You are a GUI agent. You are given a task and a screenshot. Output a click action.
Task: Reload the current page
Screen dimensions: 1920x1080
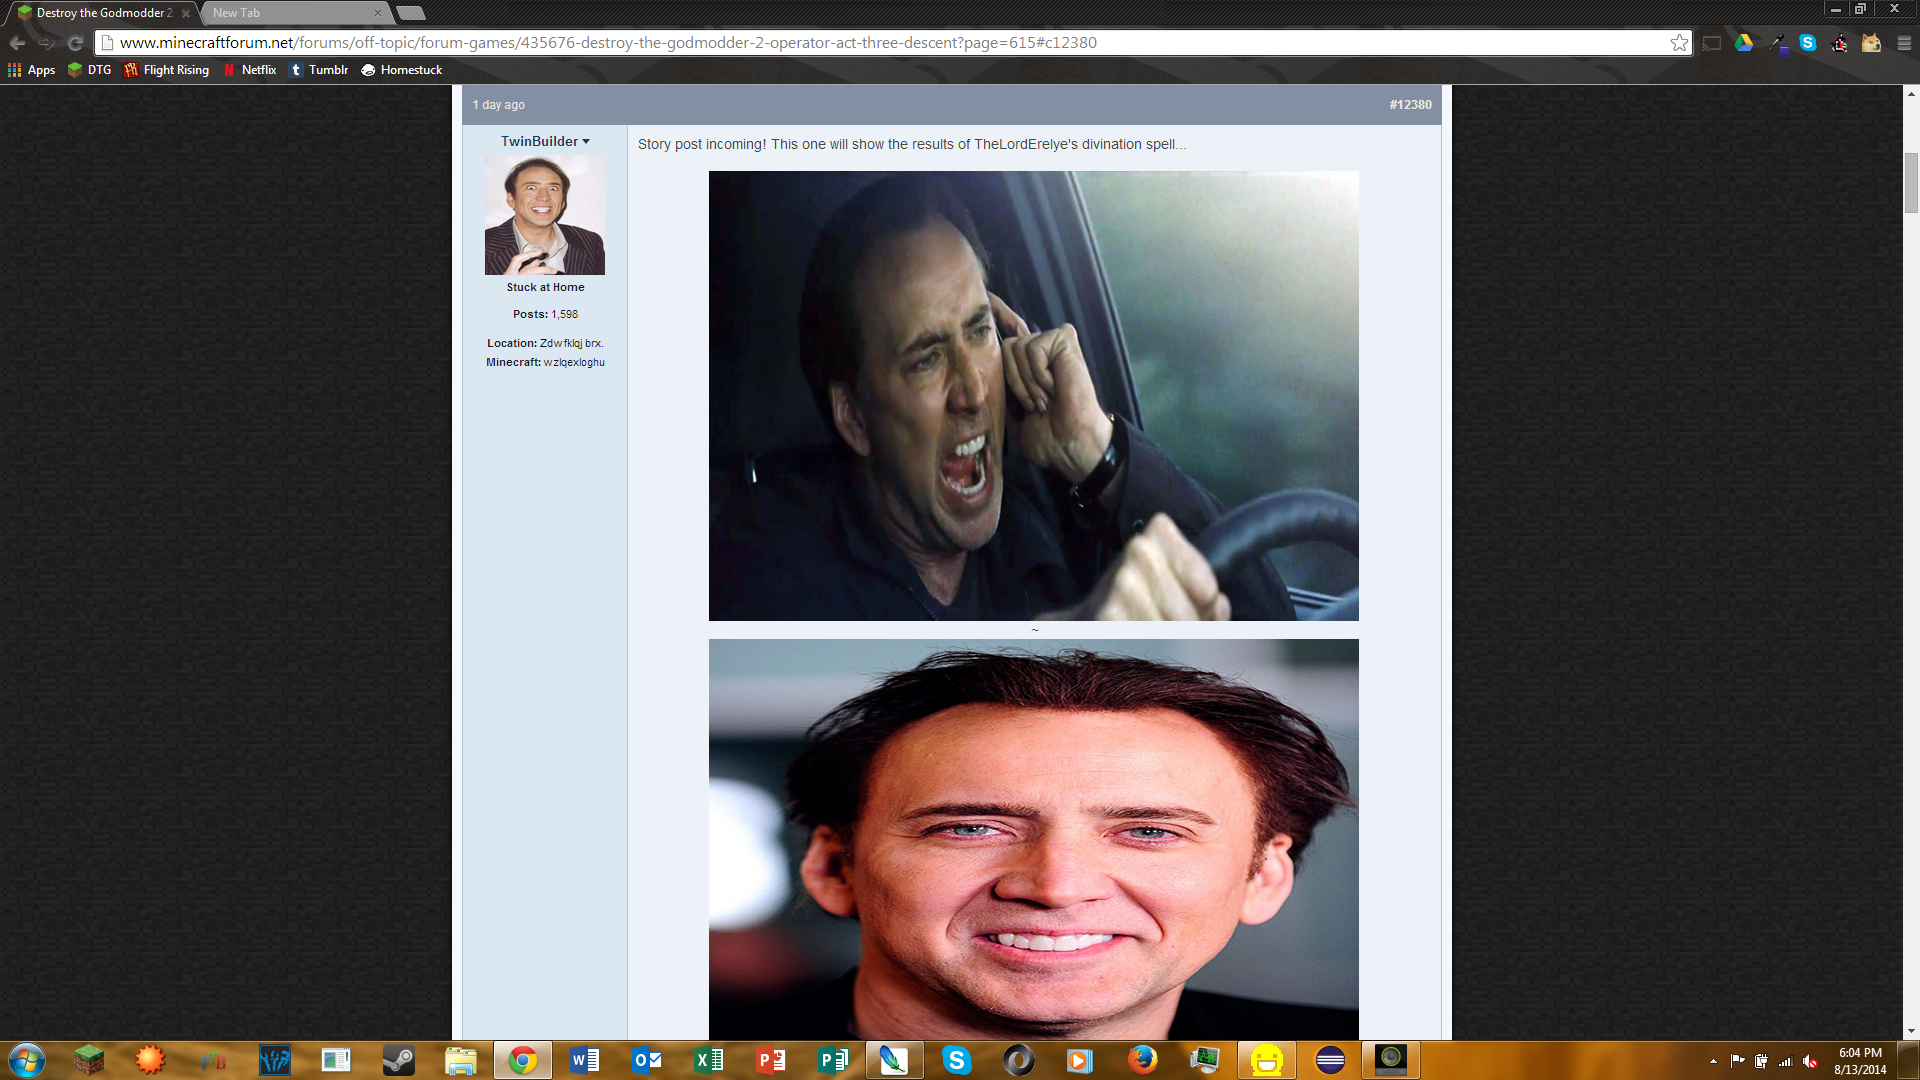[x=75, y=43]
